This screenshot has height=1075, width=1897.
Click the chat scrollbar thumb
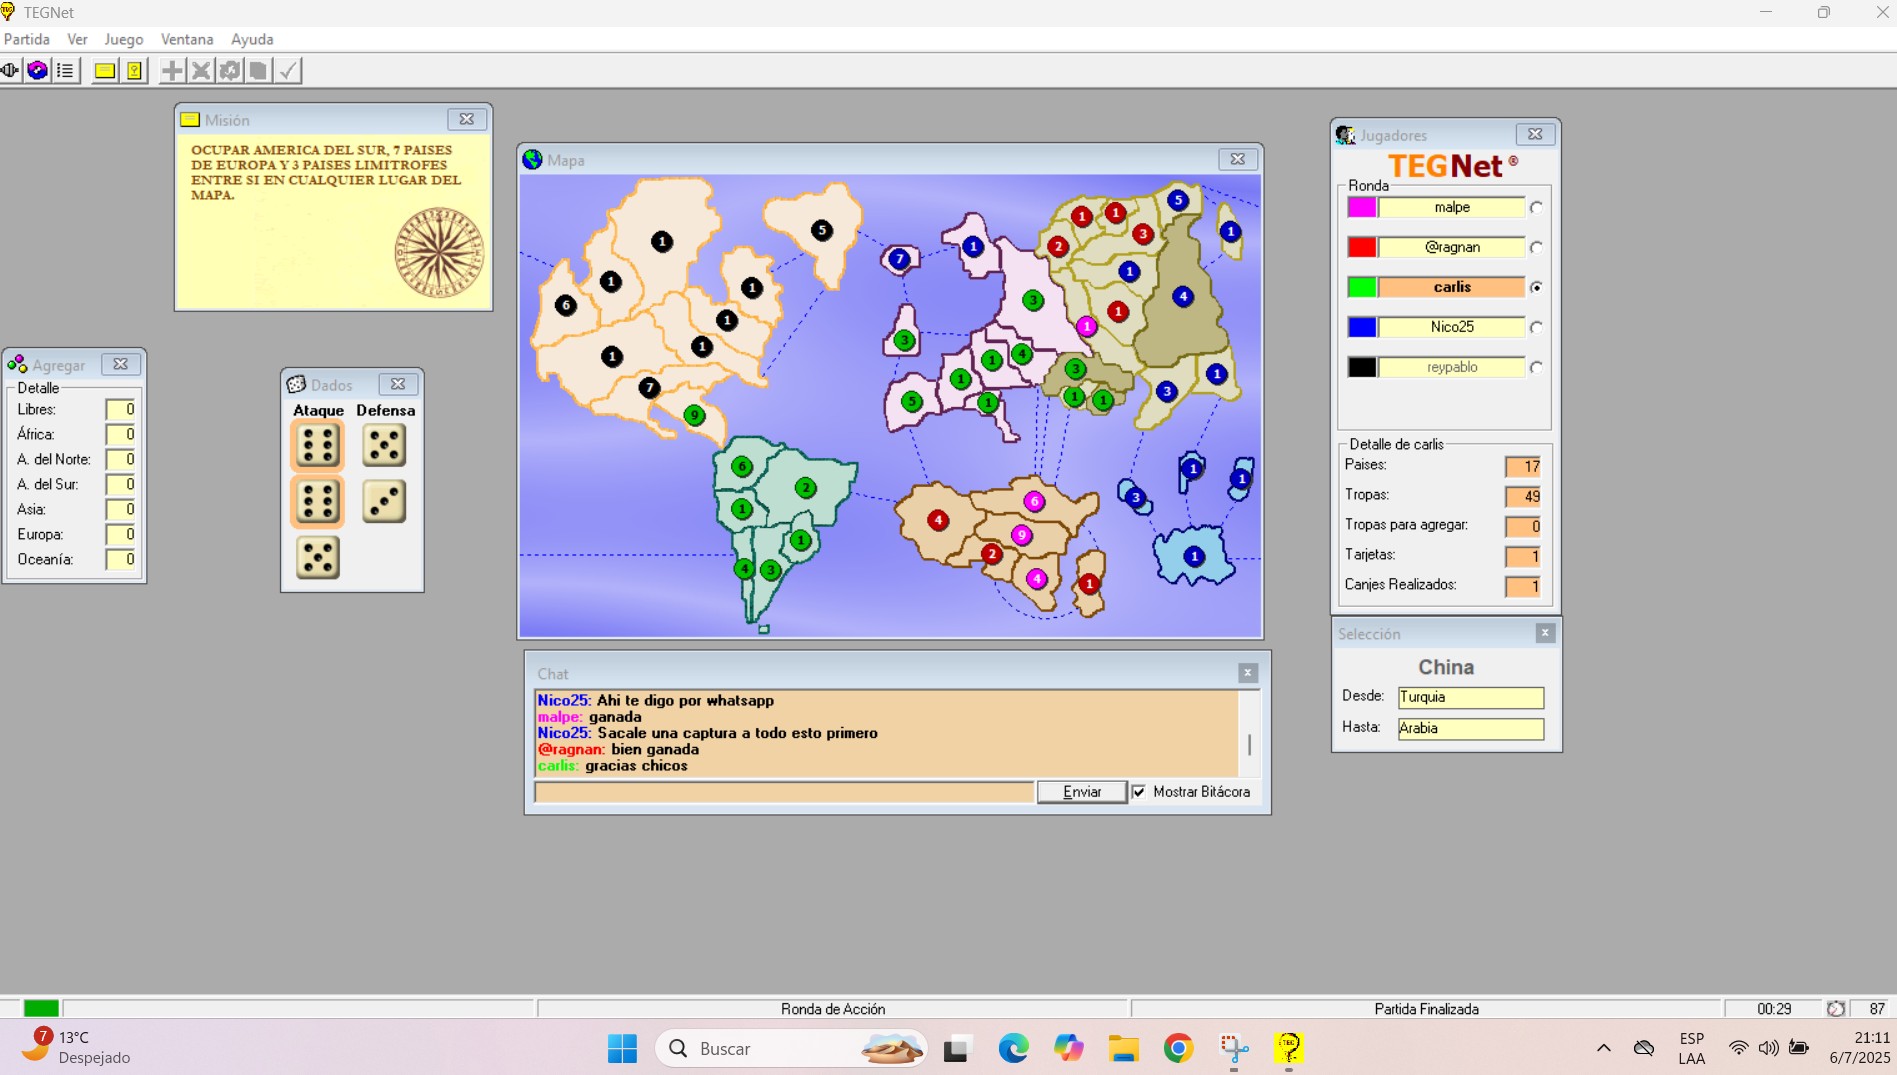(x=1249, y=745)
